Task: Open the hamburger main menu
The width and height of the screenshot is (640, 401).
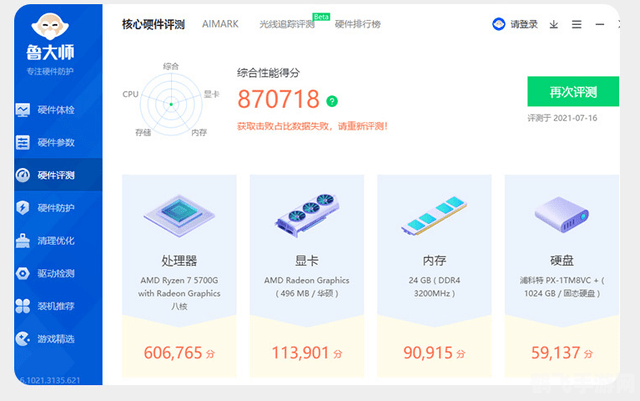Action: tap(576, 25)
